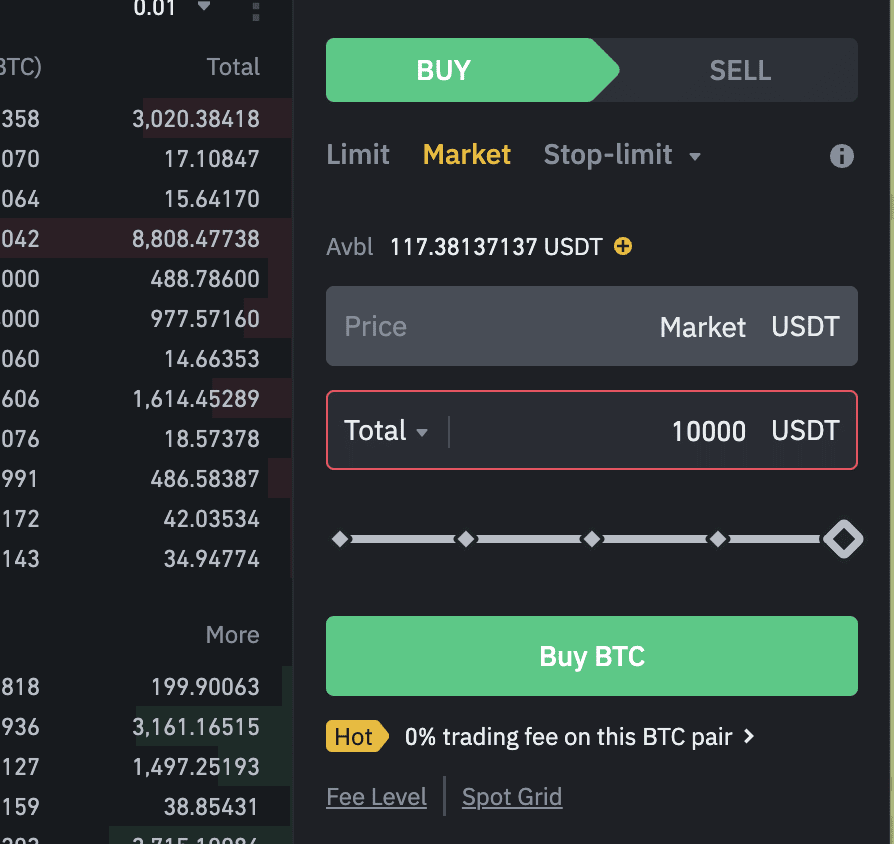Viewport: 894px width, 844px height.
Task: Click the 50% slider diamond marker
Action: click(x=592, y=539)
